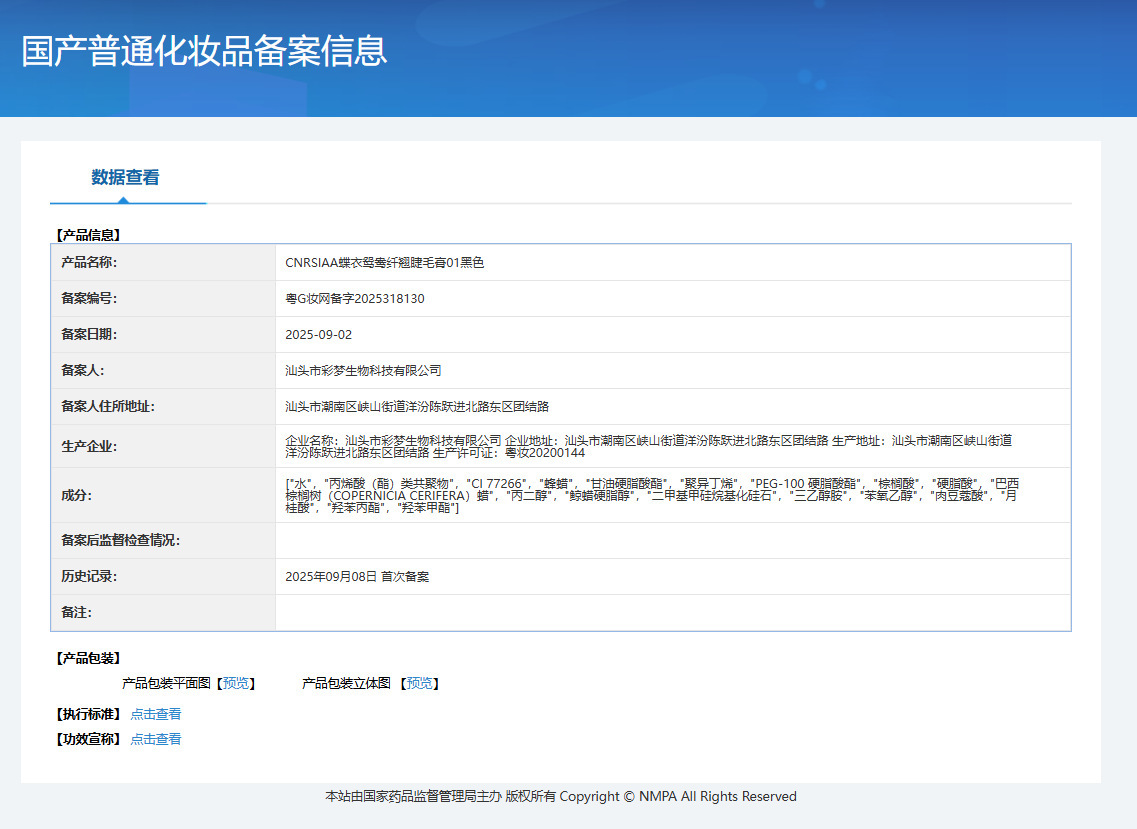Click the 备案人: row label
1137x829 pixels.
click(83, 371)
